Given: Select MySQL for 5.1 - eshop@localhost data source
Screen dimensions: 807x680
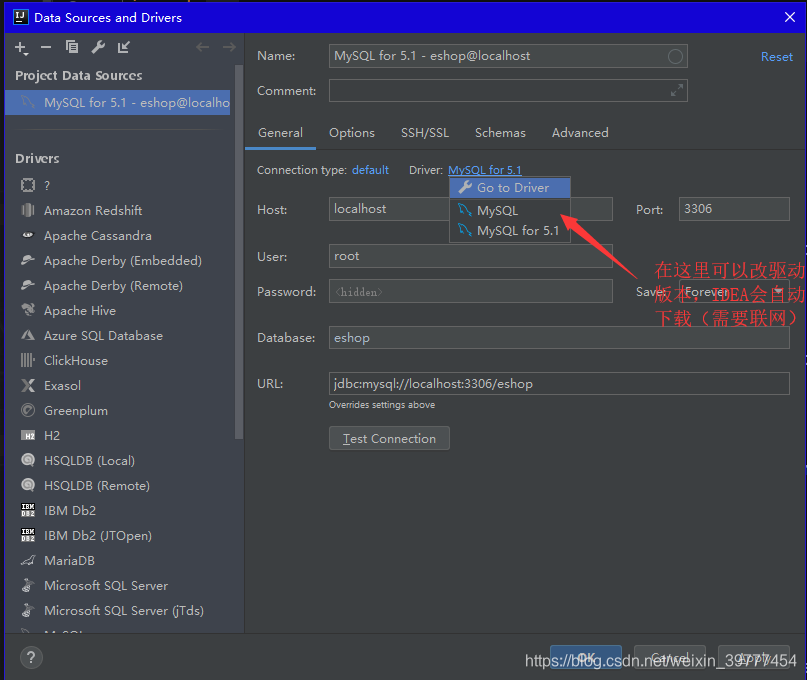Looking at the screenshot, I should point(117,102).
